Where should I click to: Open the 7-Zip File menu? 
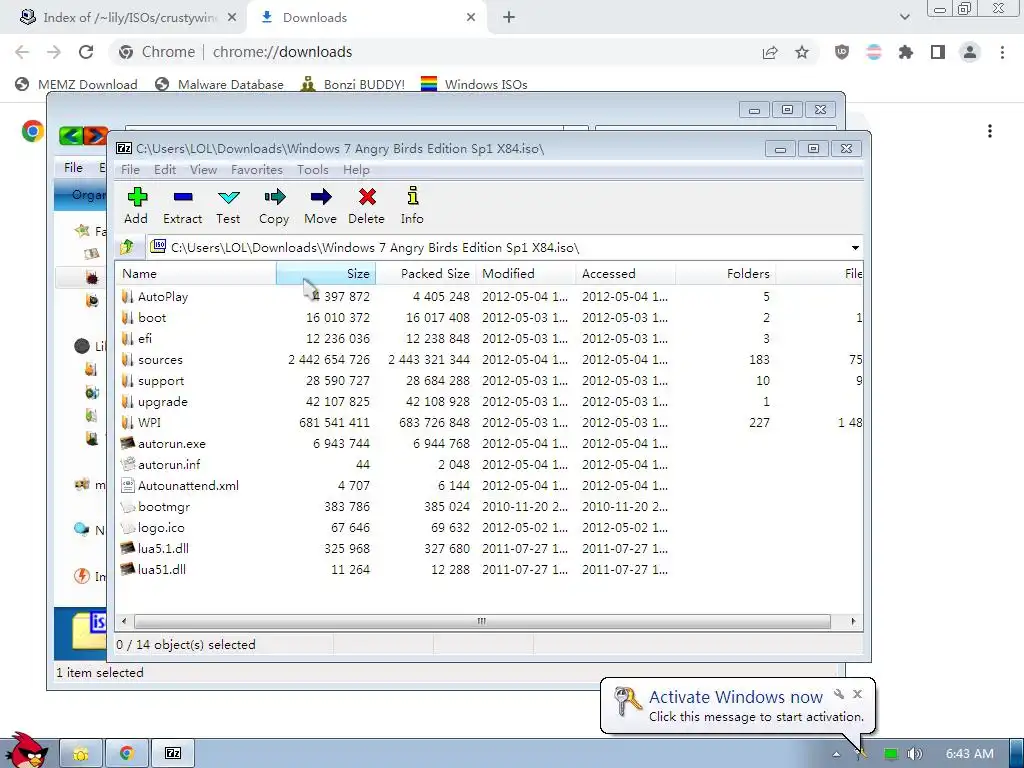pos(130,170)
